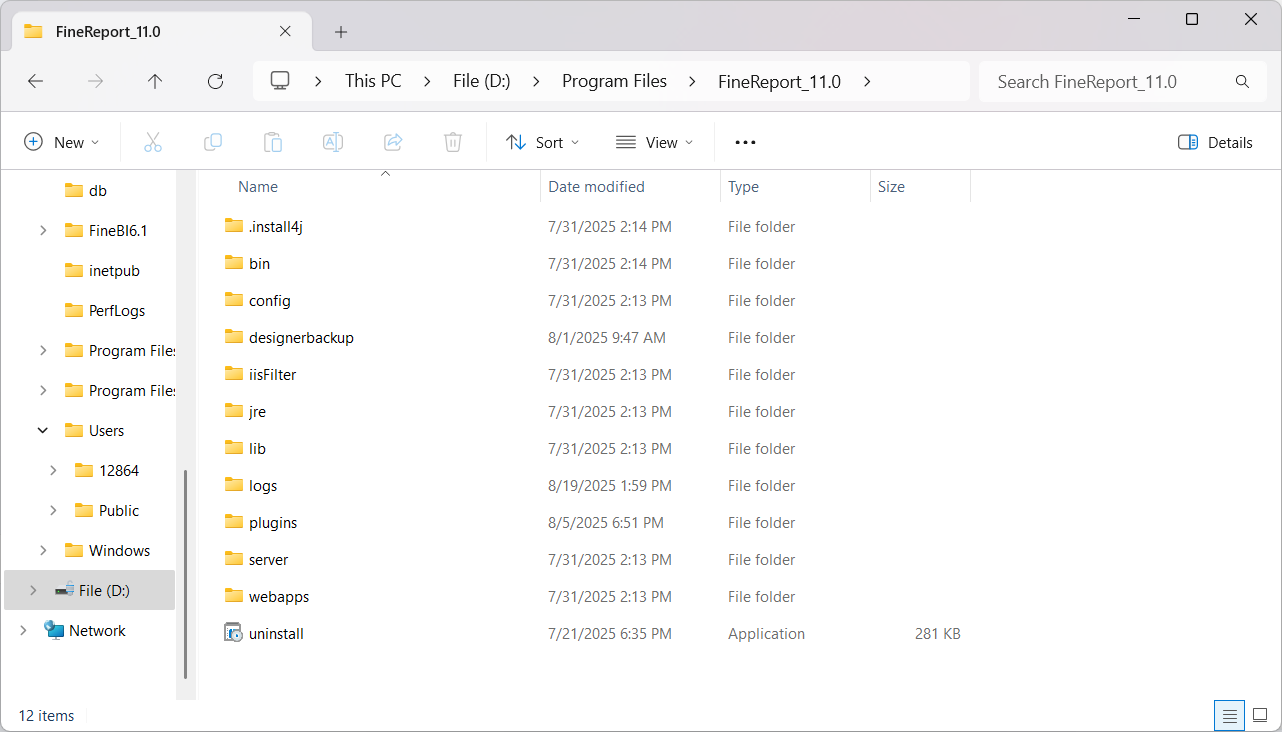
Task: Toggle the Details pane
Action: 1214,142
